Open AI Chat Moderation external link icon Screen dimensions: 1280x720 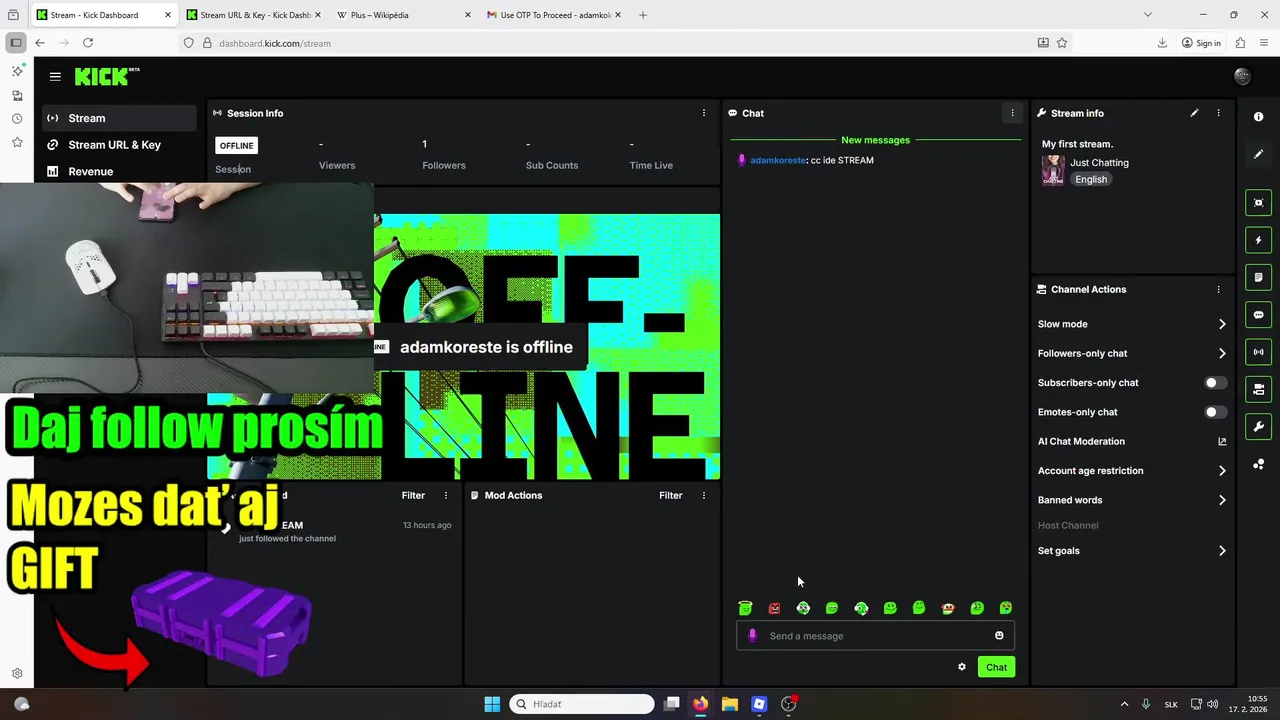point(1222,441)
